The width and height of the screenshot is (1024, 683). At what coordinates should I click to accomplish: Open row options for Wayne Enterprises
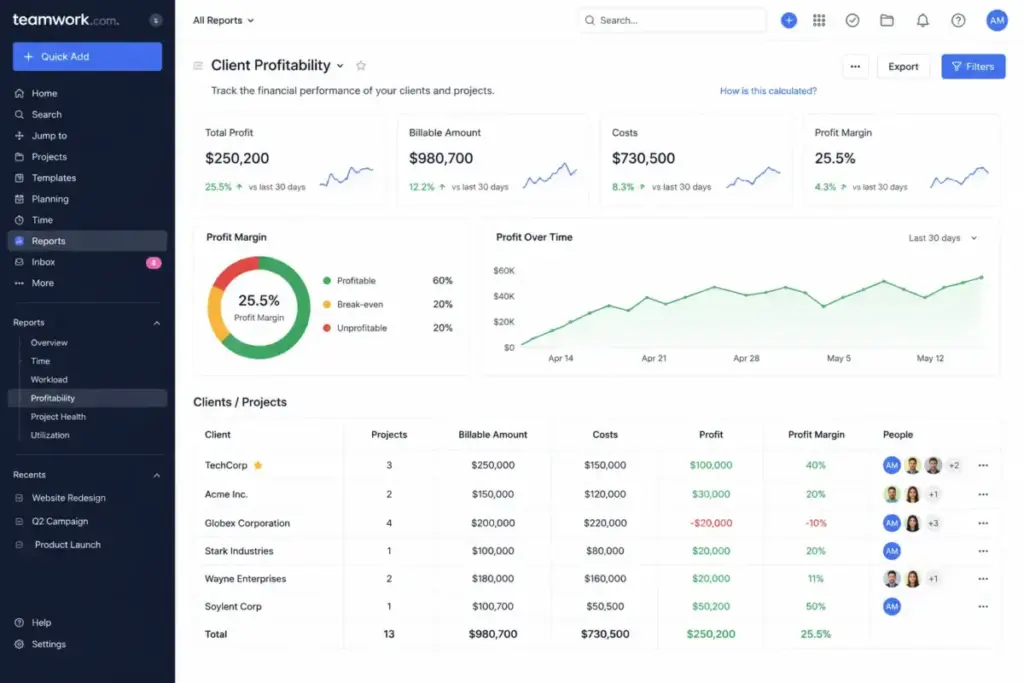click(983, 579)
